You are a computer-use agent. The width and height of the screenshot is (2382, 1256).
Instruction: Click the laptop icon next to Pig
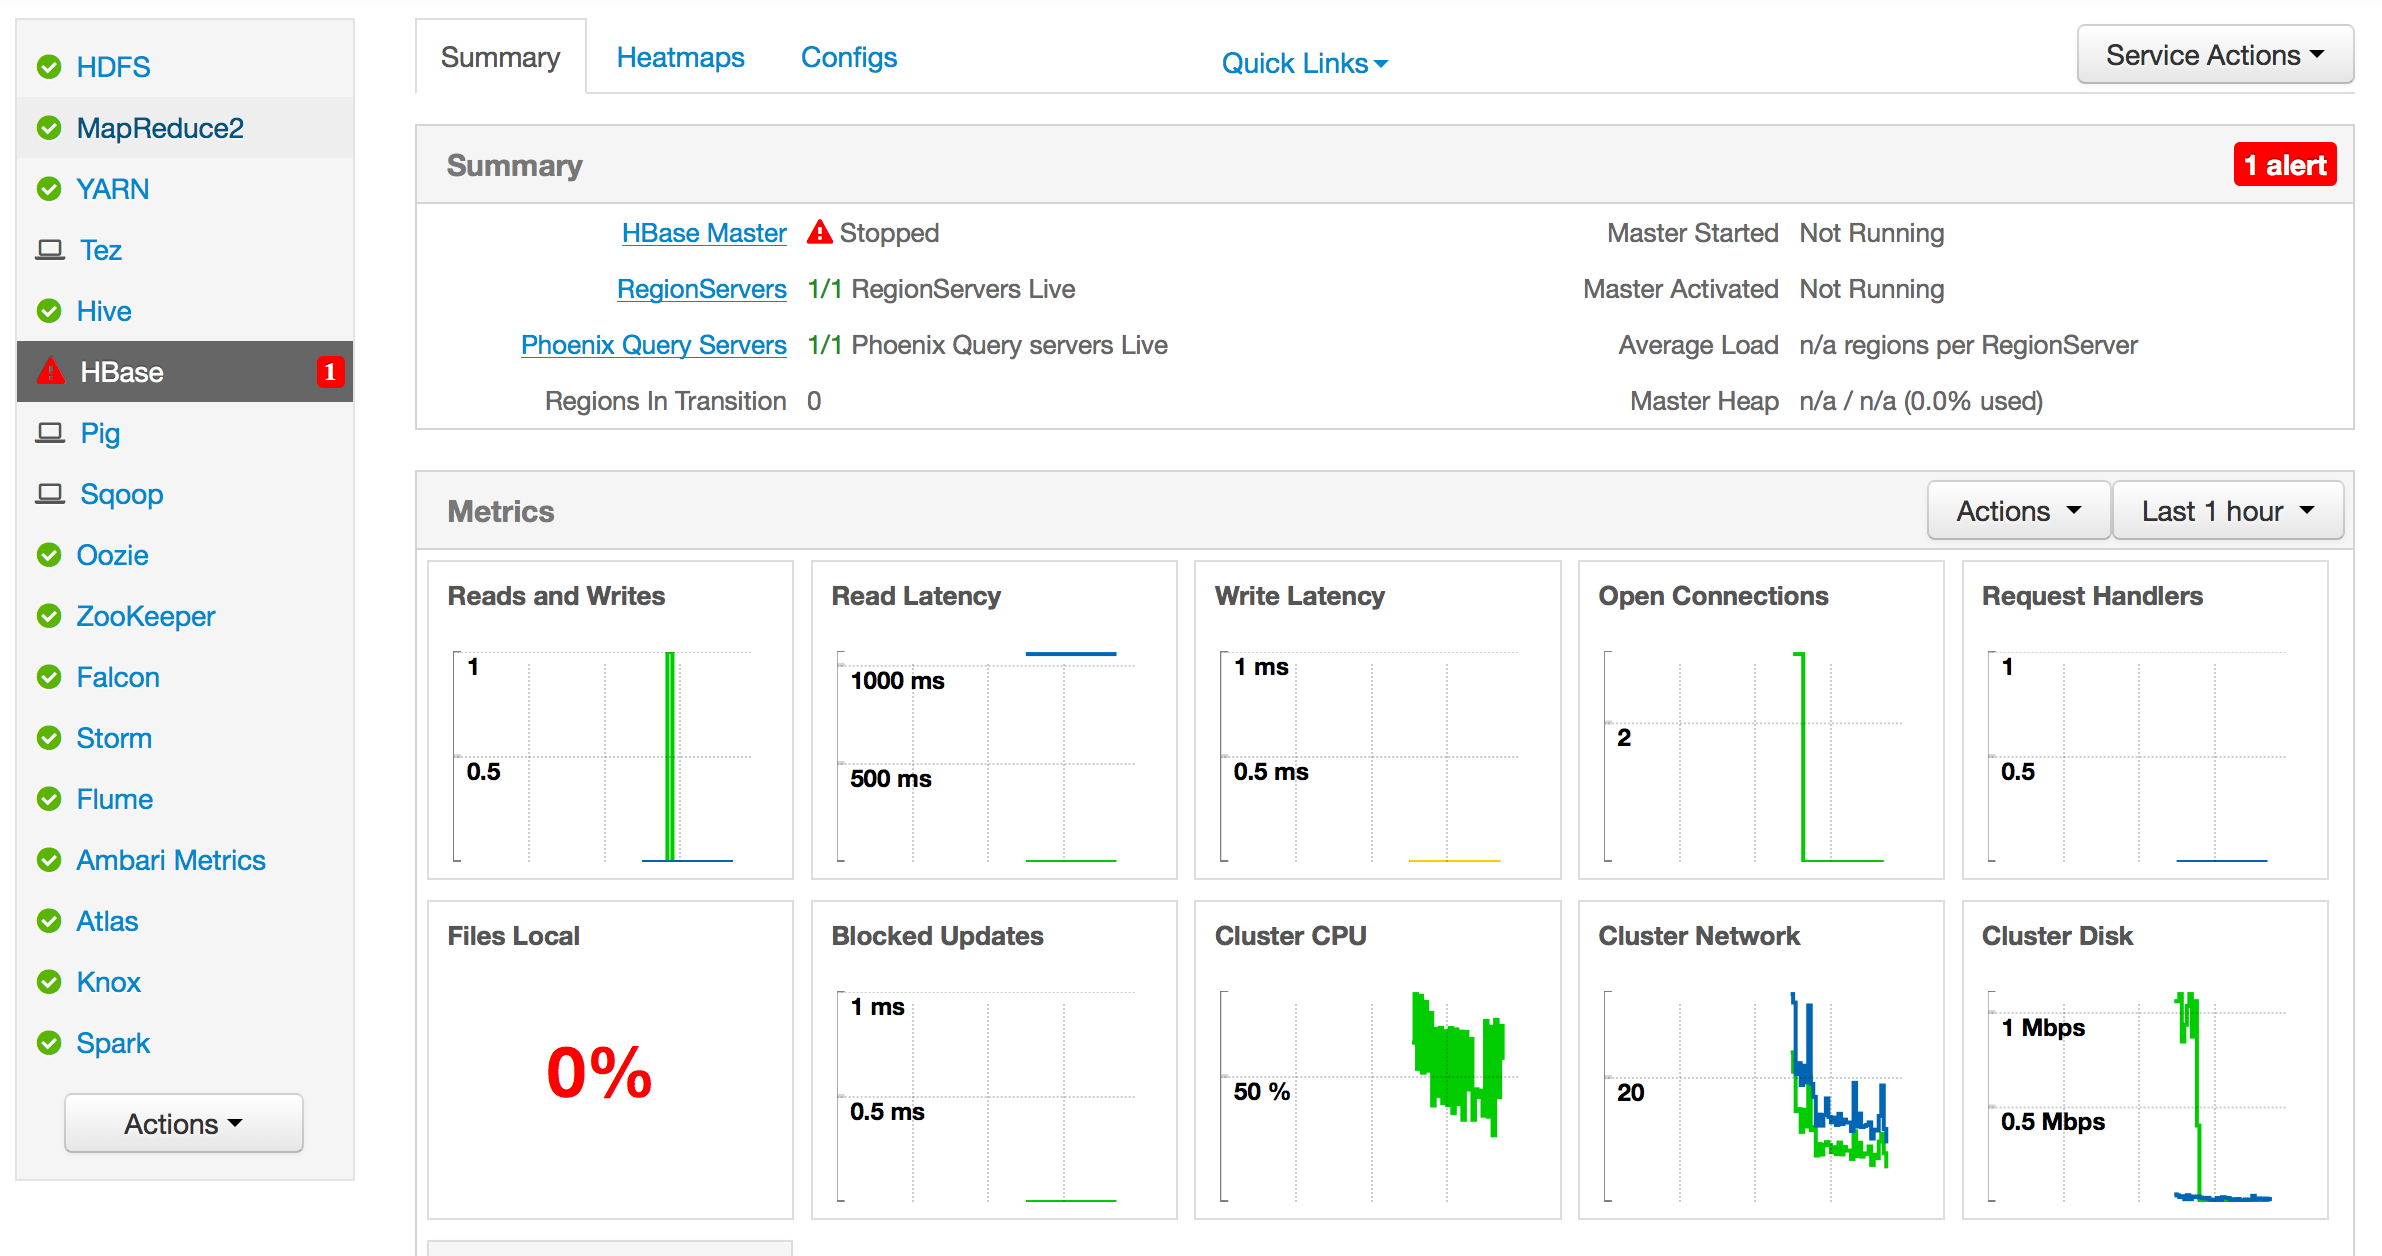50,432
